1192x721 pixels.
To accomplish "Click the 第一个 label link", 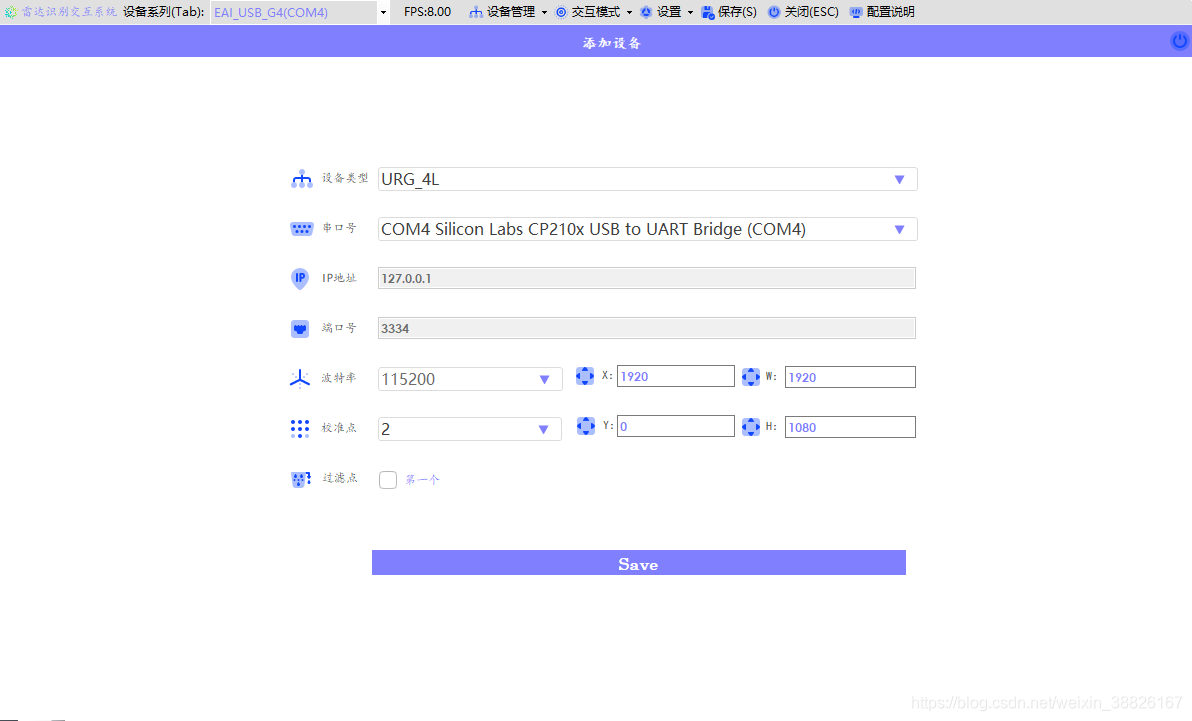I will [x=422, y=480].
